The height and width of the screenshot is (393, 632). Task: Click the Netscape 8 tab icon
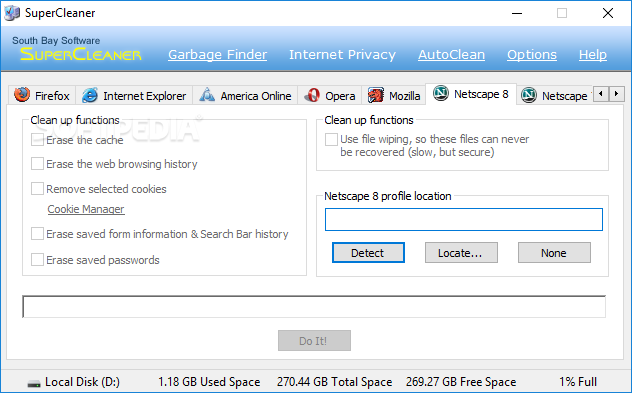[441, 94]
